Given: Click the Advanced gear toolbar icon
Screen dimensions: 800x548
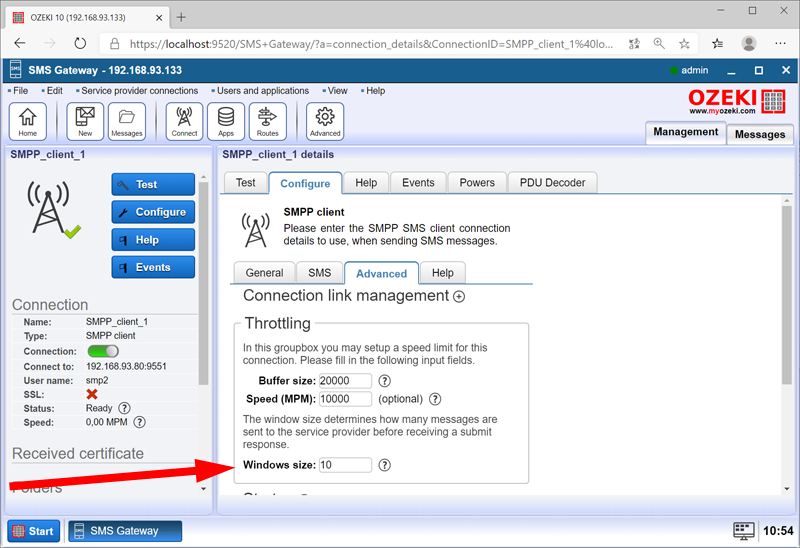Looking at the screenshot, I should pyautogui.click(x=325, y=121).
